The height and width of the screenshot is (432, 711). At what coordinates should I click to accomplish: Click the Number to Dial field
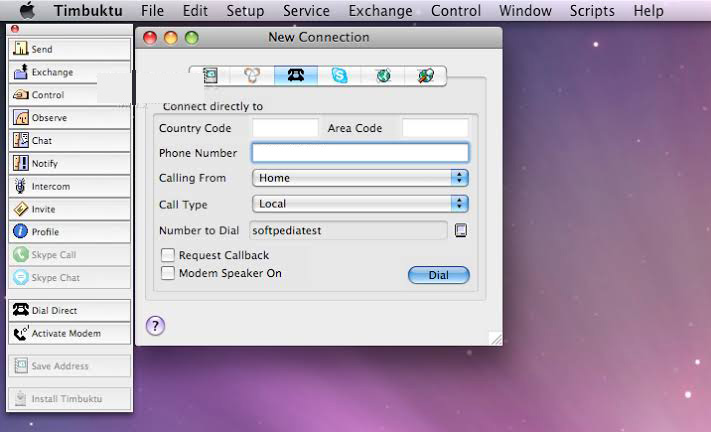point(348,230)
